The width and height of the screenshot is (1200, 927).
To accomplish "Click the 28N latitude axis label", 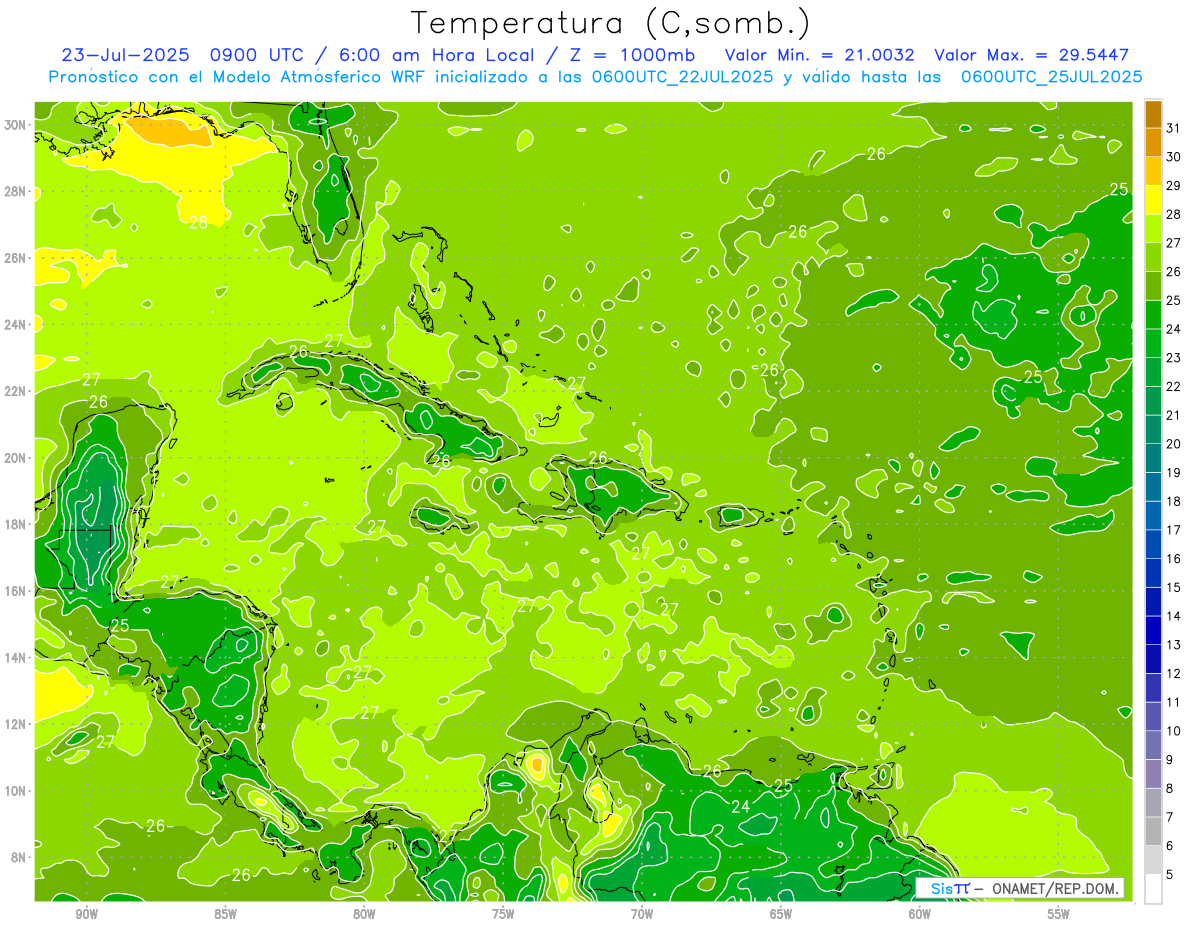I will 16,191.
